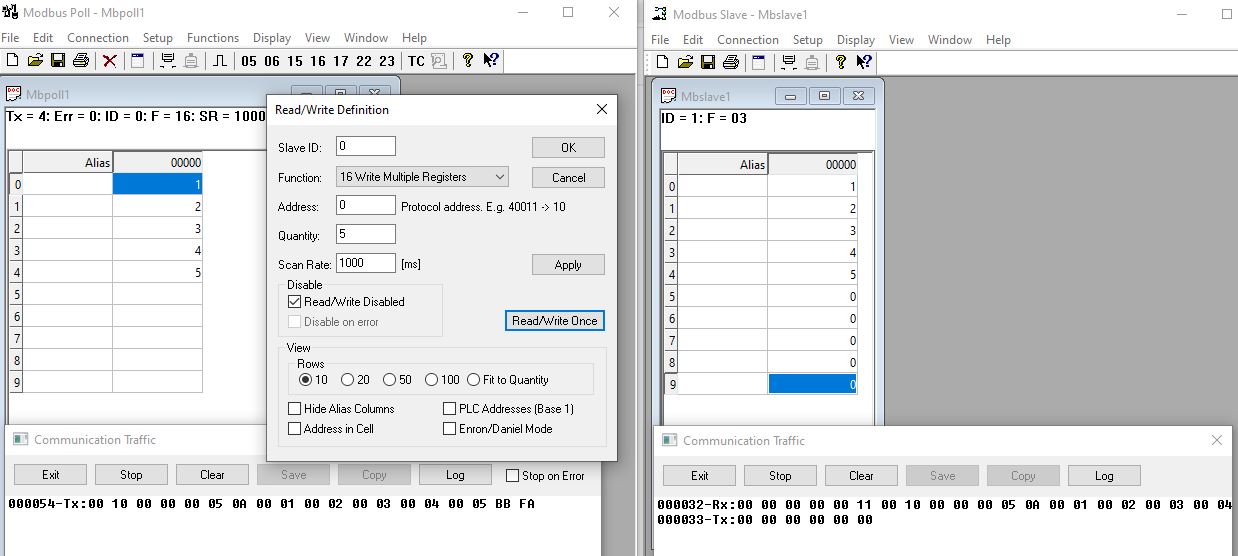Enable PLC Addresses (Base 1) checkbox
Image resolution: width=1238 pixels, height=556 pixels.
[450, 409]
